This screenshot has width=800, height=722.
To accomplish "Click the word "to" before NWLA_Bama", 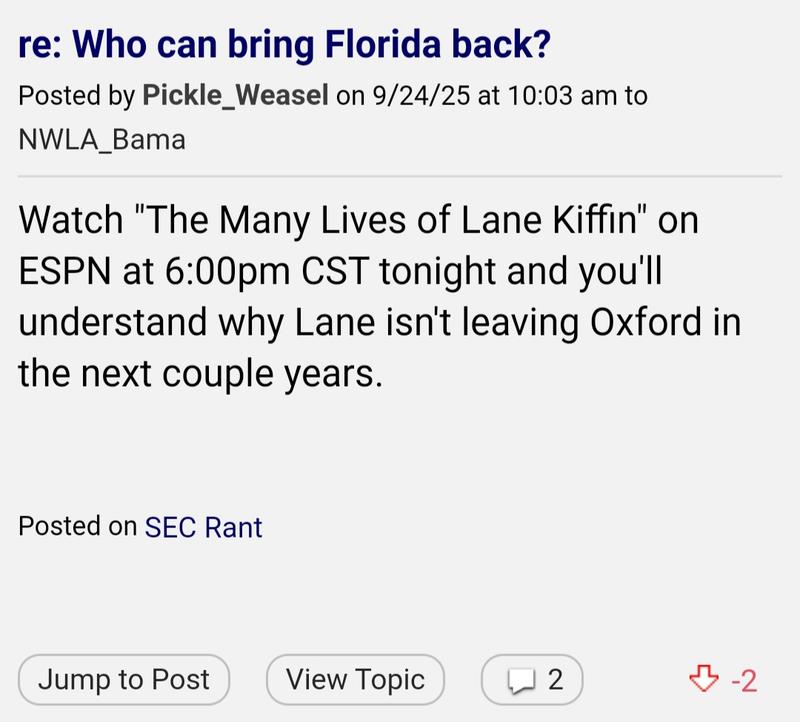I will (x=634, y=96).
